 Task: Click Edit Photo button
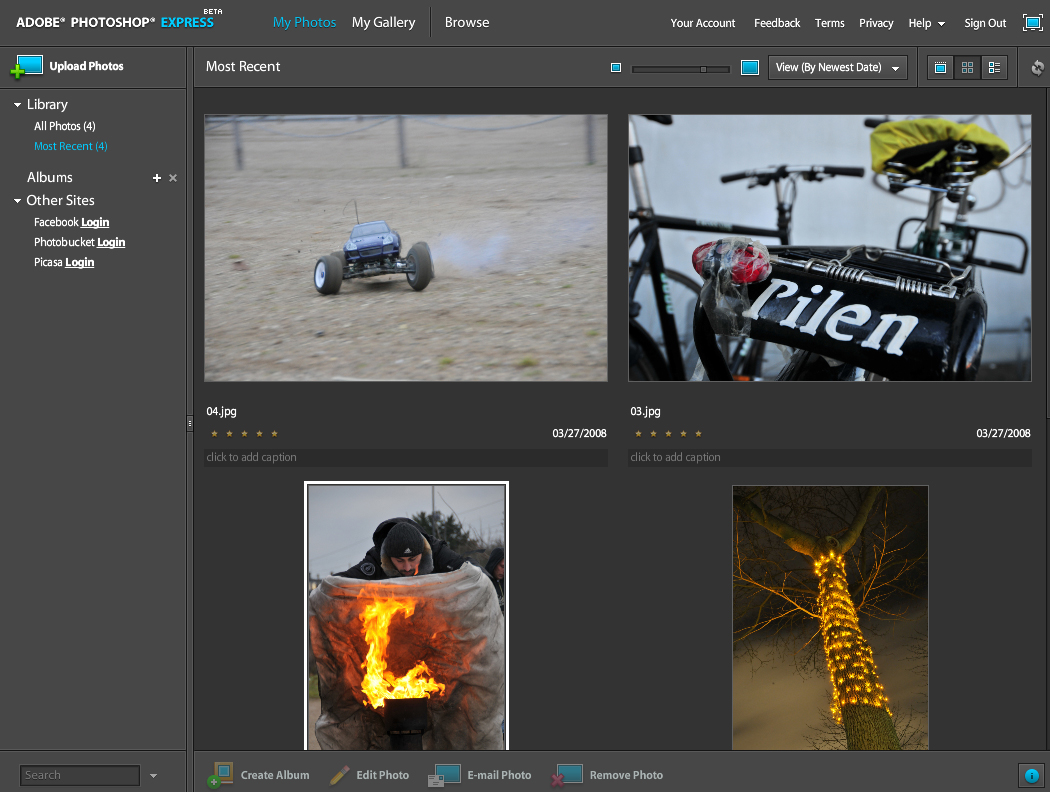(x=369, y=775)
